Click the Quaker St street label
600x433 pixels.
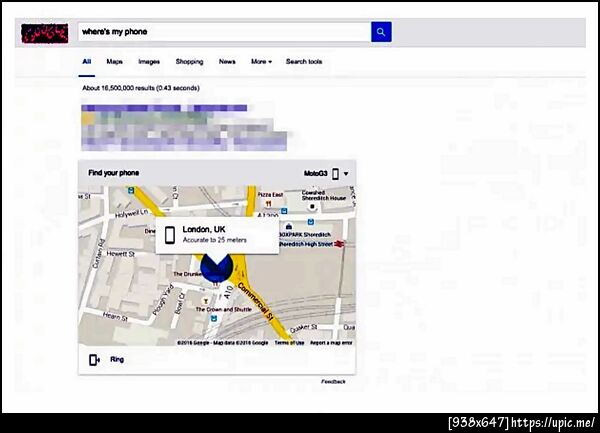click(304, 328)
